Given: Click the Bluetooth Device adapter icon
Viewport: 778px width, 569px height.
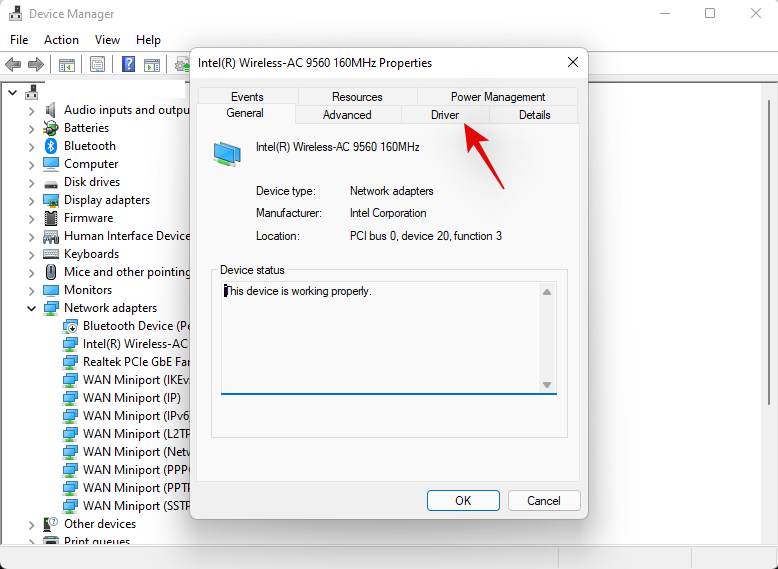Looking at the screenshot, I should [70, 326].
